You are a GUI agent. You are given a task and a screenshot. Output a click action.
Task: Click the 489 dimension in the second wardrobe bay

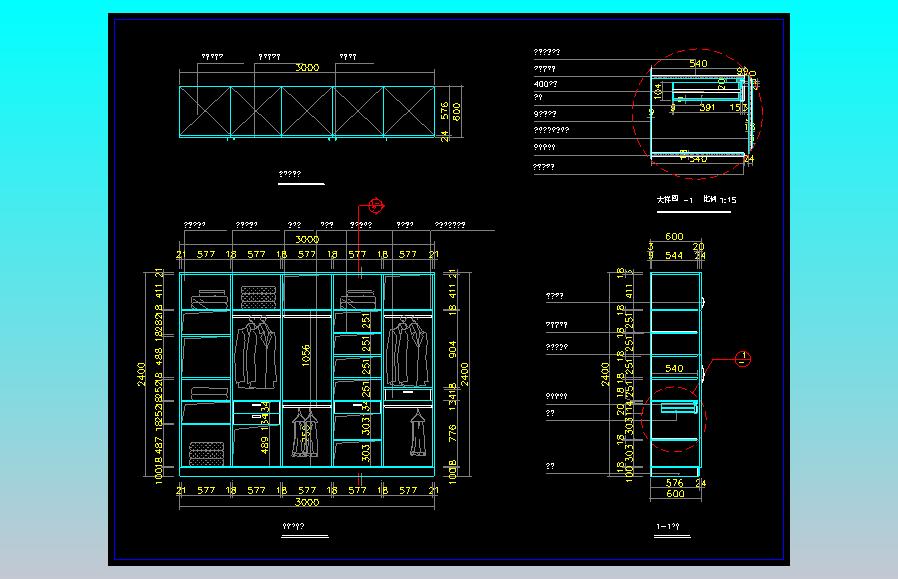(x=265, y=446)
